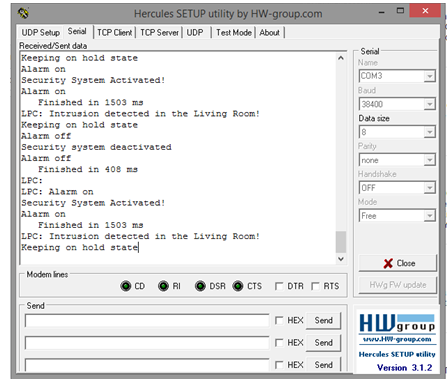
Task: Switch to the TCP Server tab
Action: pyautogui.click(x=159, y=33)
